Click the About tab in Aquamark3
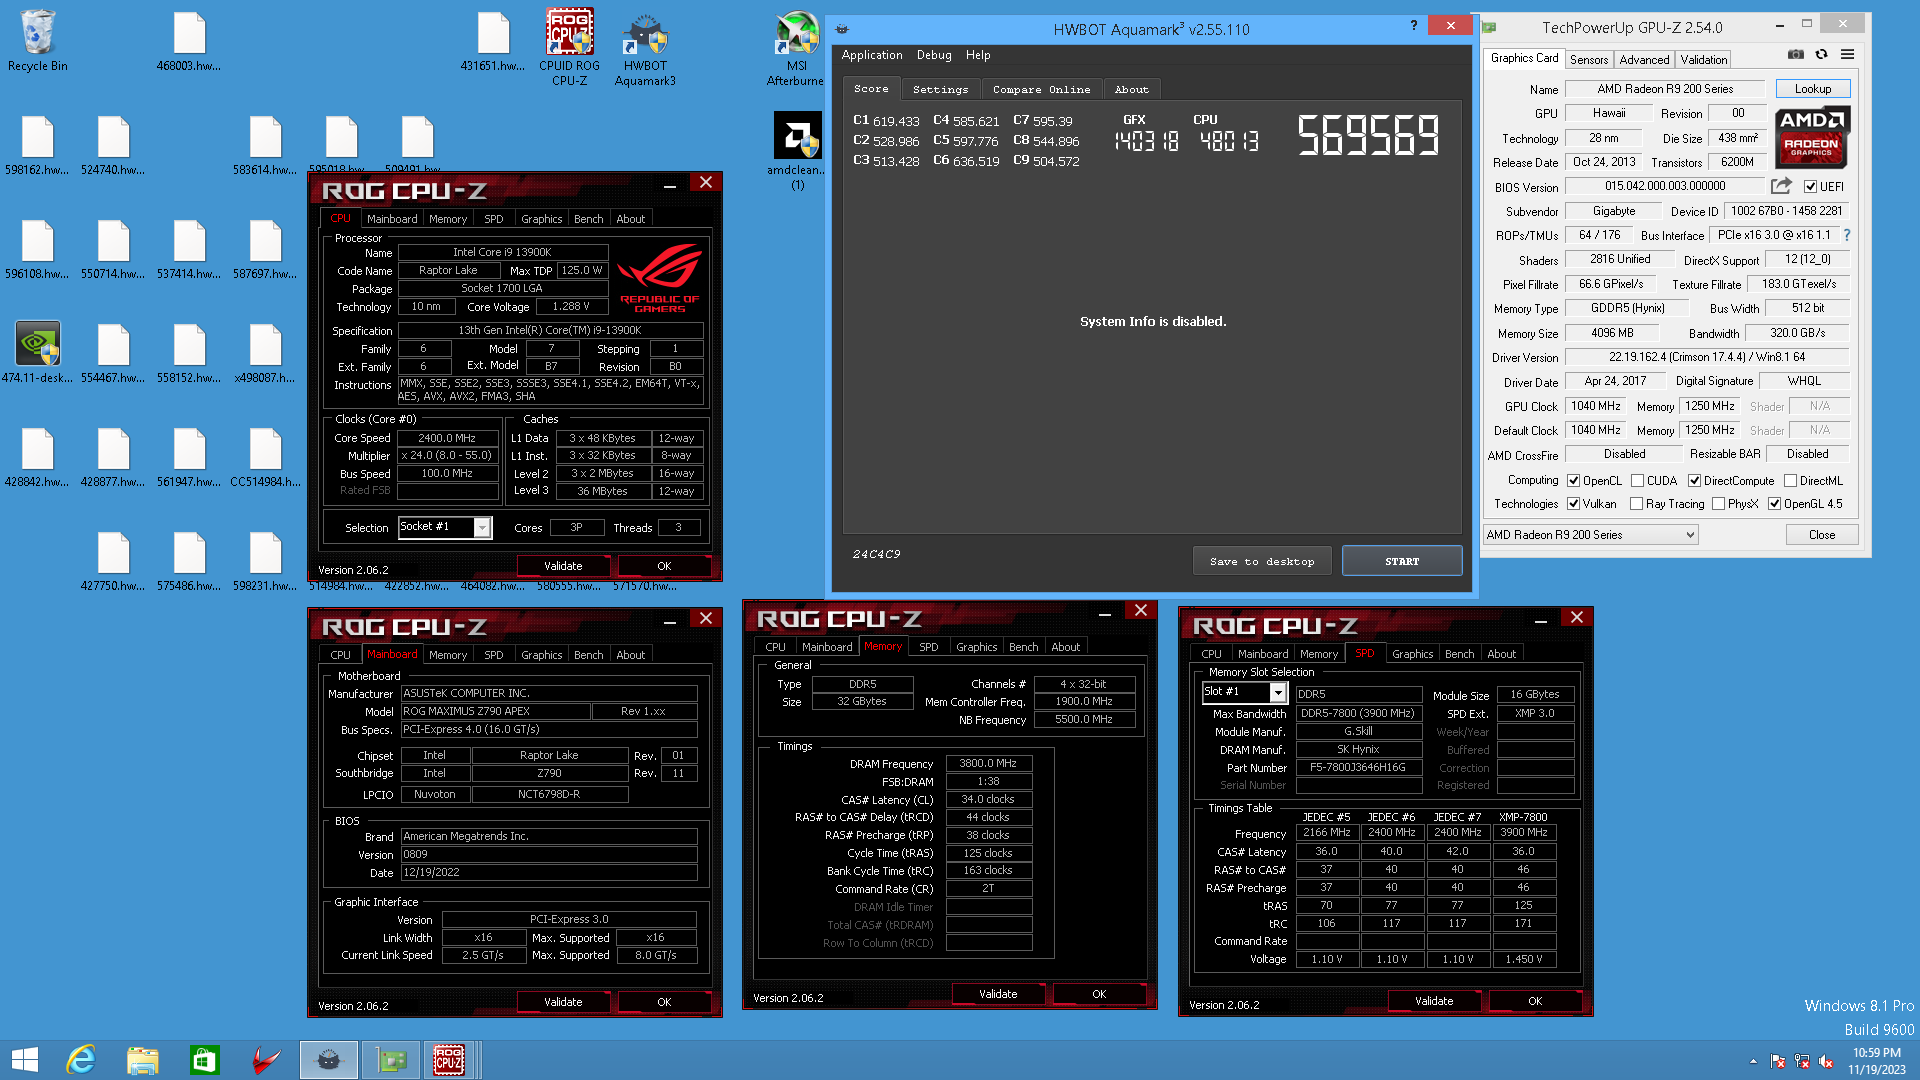Viewport: 1920px width, 1080px height. (x=1131, y=89)
